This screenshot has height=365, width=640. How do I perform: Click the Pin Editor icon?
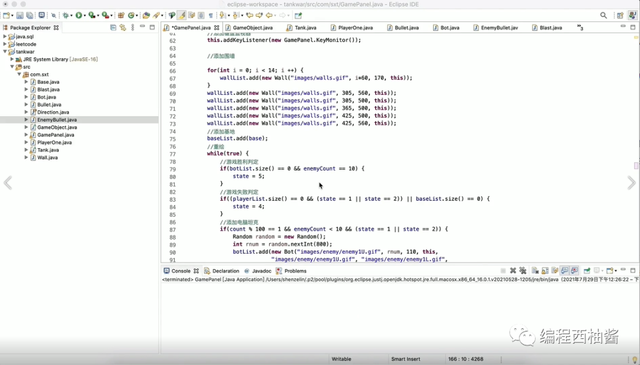pos(298,16)
